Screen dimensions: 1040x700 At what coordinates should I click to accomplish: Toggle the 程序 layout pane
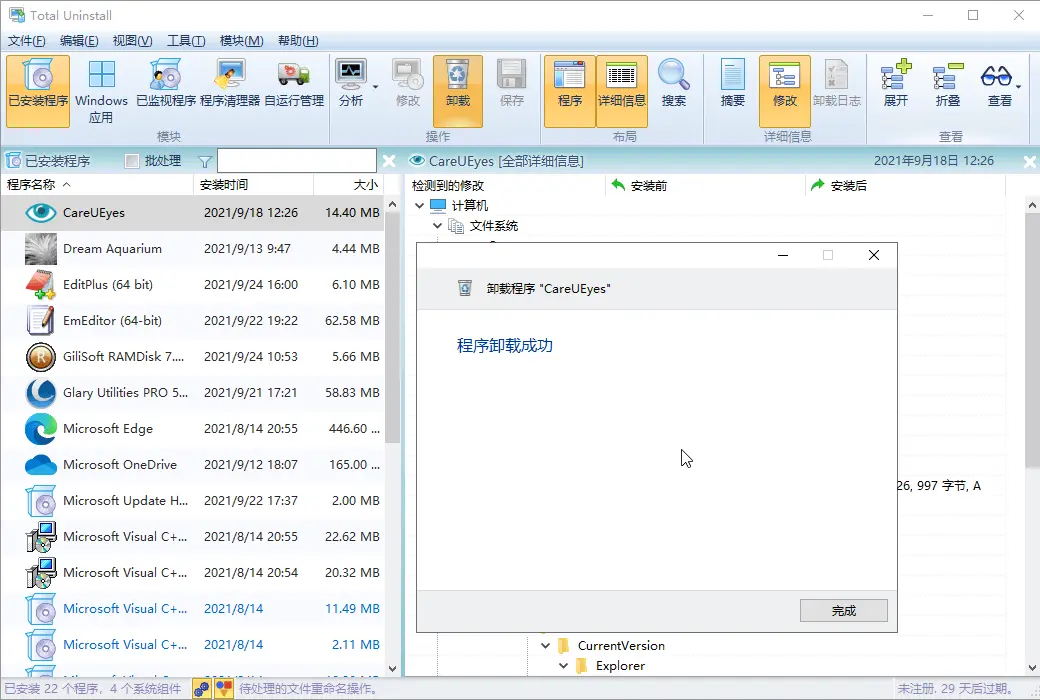point(570,90)
